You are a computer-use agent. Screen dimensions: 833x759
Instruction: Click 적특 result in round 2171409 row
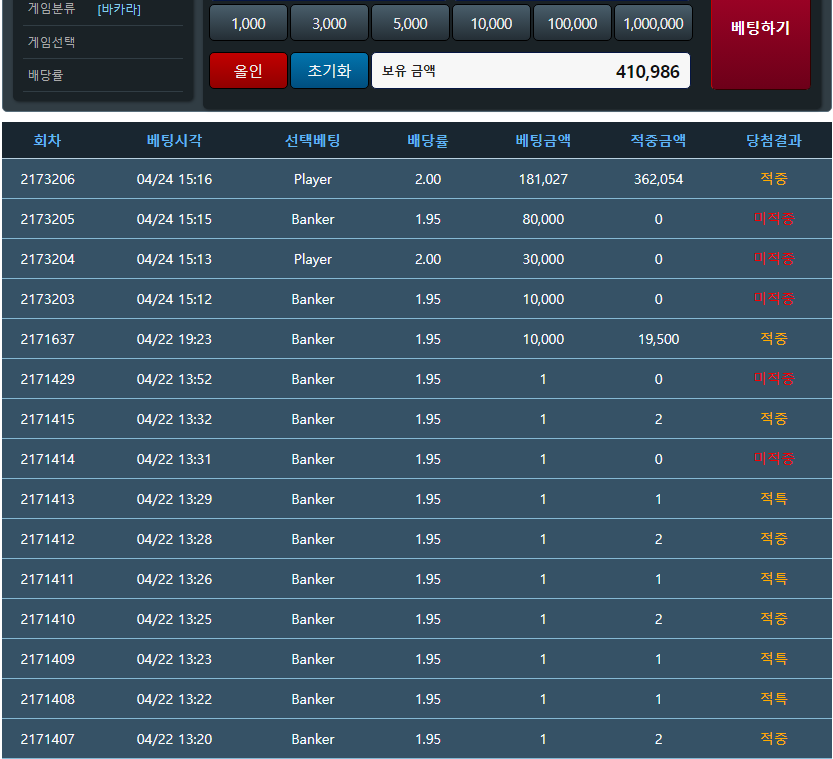point(774,659)
